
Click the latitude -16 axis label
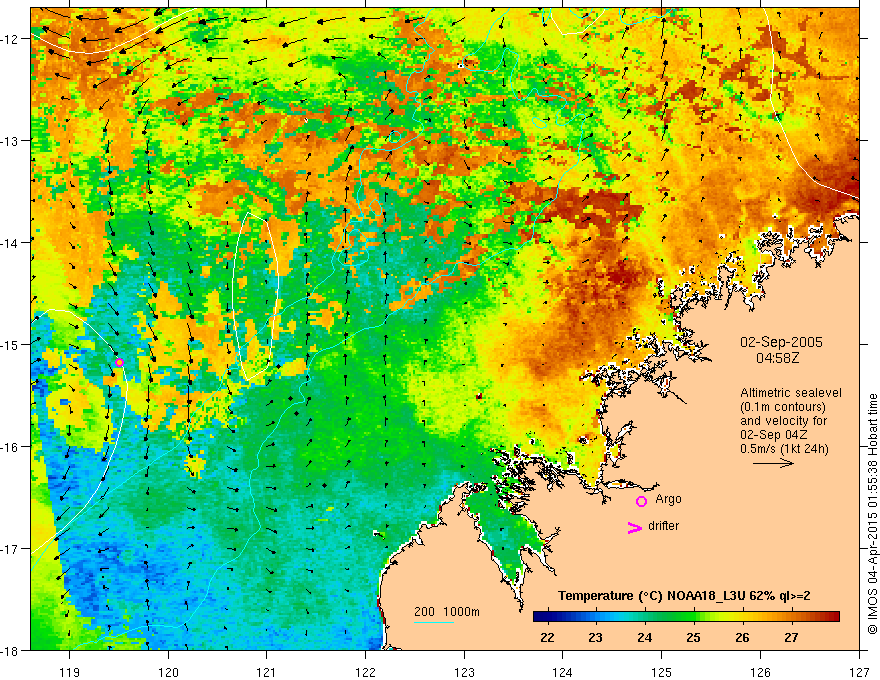point(10,447)
